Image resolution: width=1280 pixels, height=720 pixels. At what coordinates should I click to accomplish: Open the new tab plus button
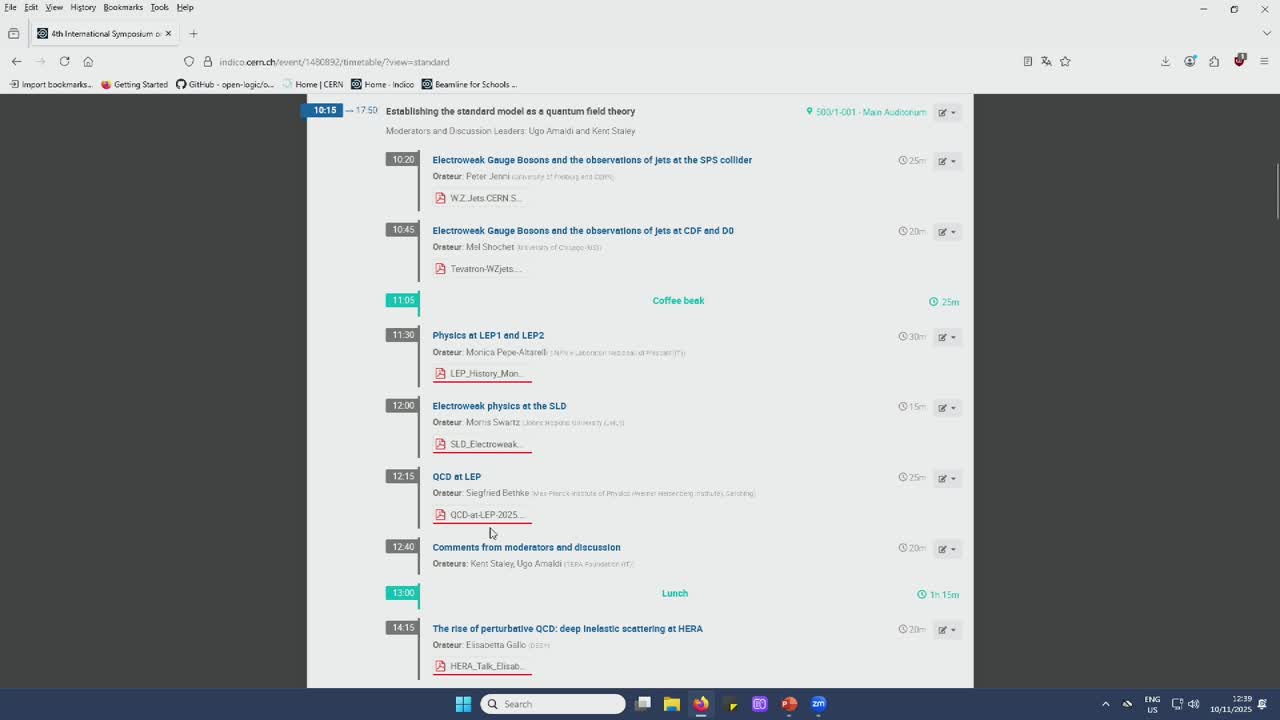[193, 34]
